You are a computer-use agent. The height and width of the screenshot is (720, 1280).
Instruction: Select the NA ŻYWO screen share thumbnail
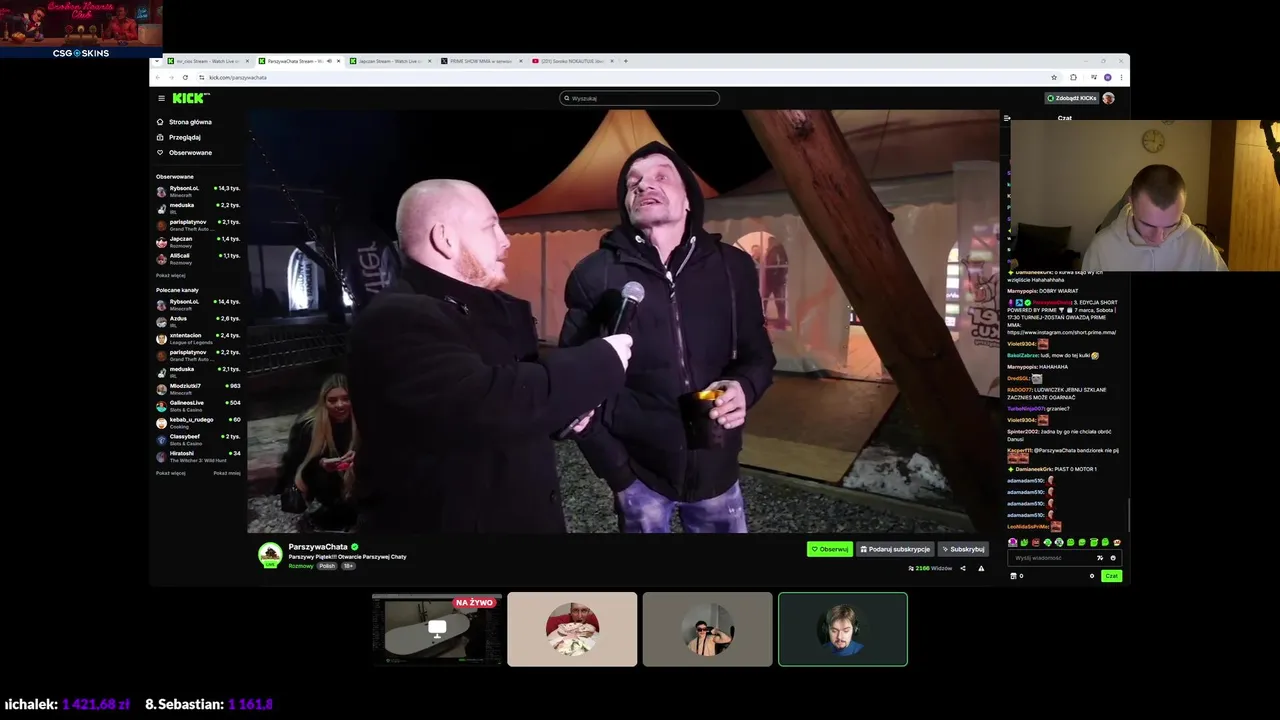(437, 629)
